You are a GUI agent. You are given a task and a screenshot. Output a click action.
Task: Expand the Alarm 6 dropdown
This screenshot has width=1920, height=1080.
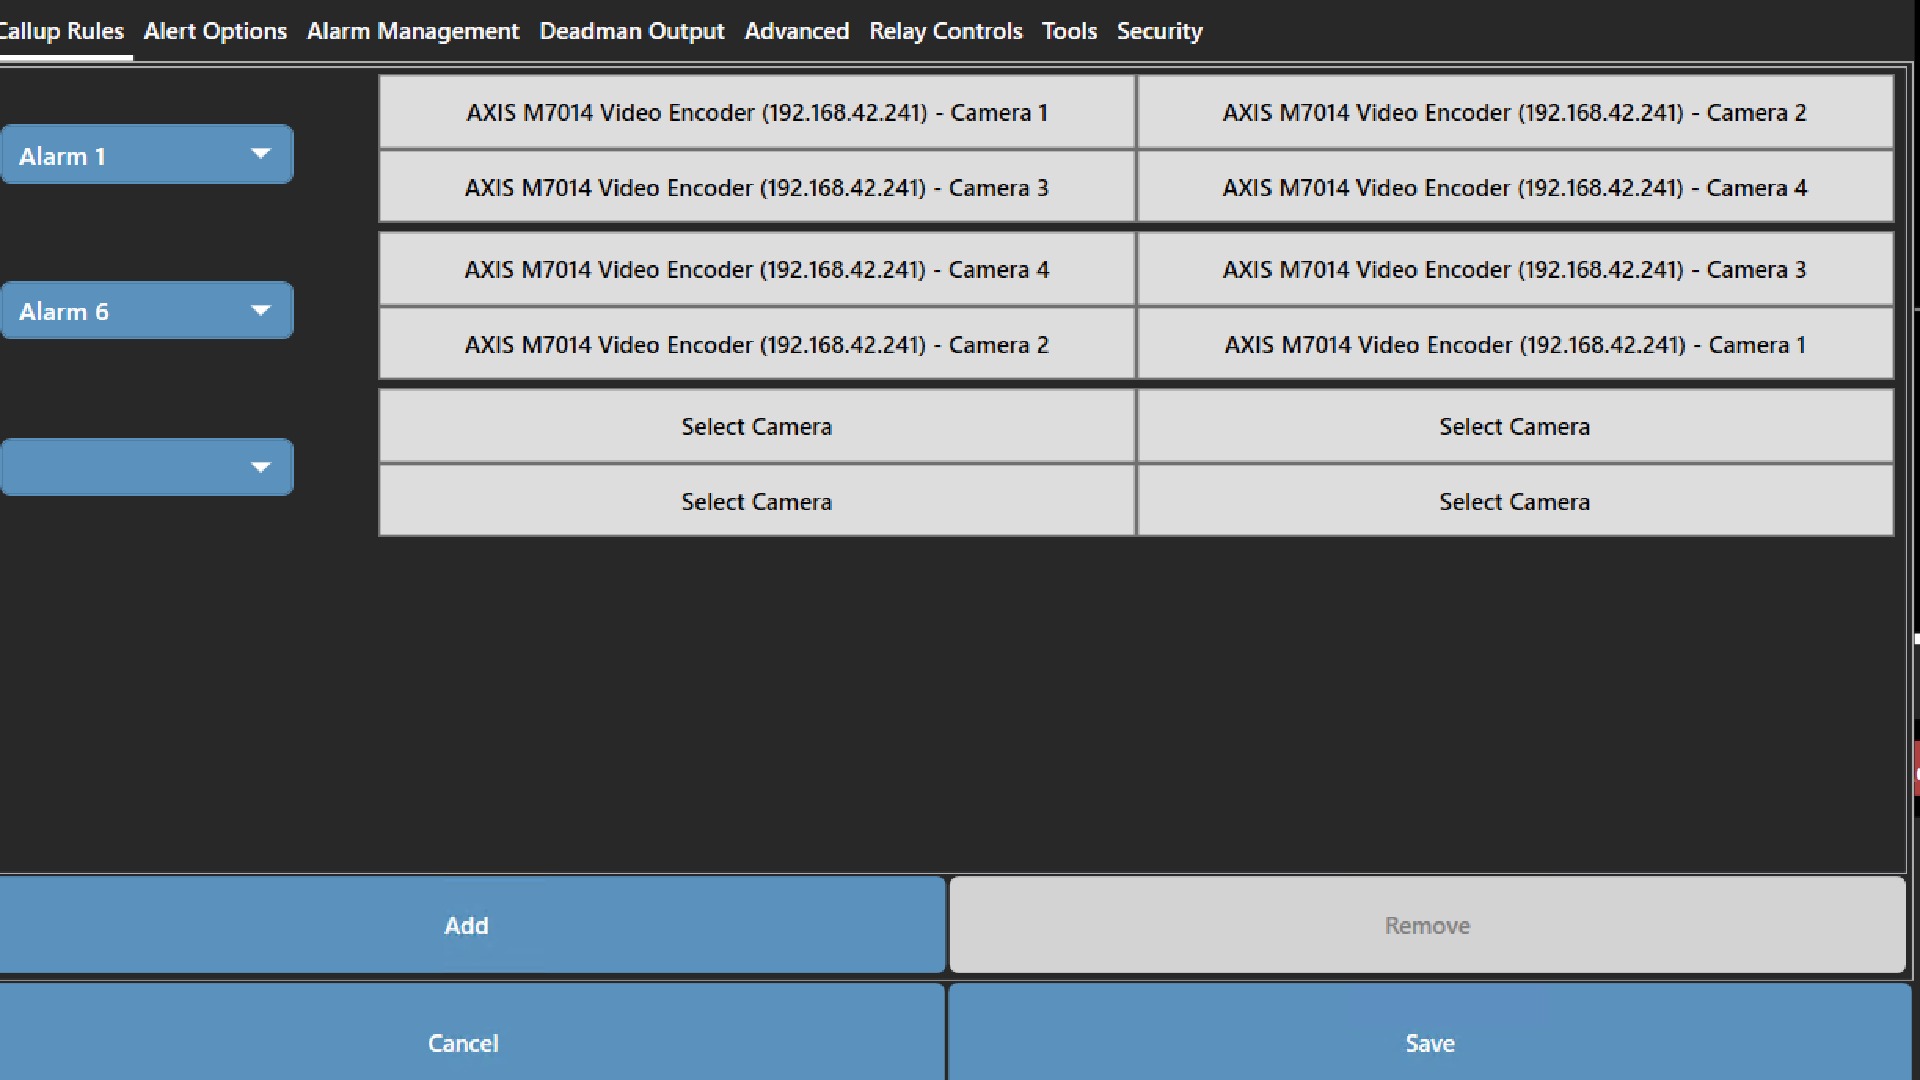point(147,311)
